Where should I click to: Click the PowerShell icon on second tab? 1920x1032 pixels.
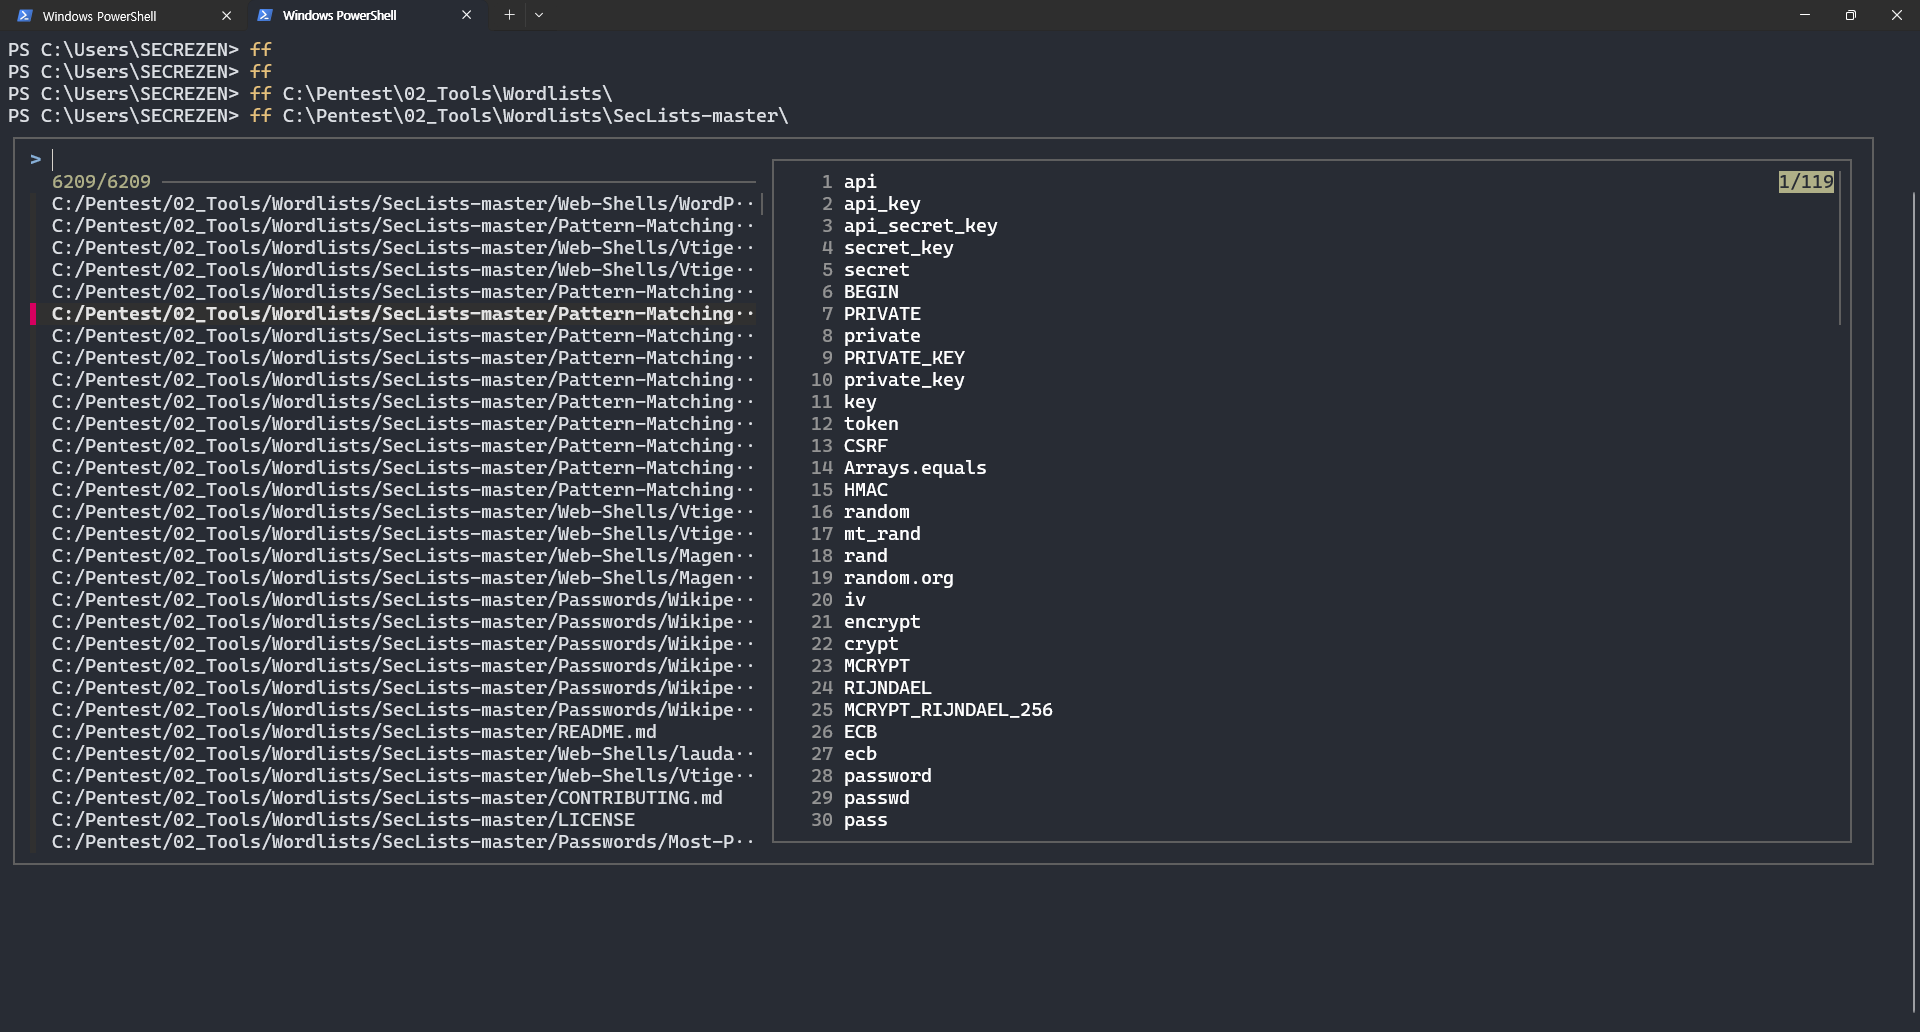click(265, 16)
